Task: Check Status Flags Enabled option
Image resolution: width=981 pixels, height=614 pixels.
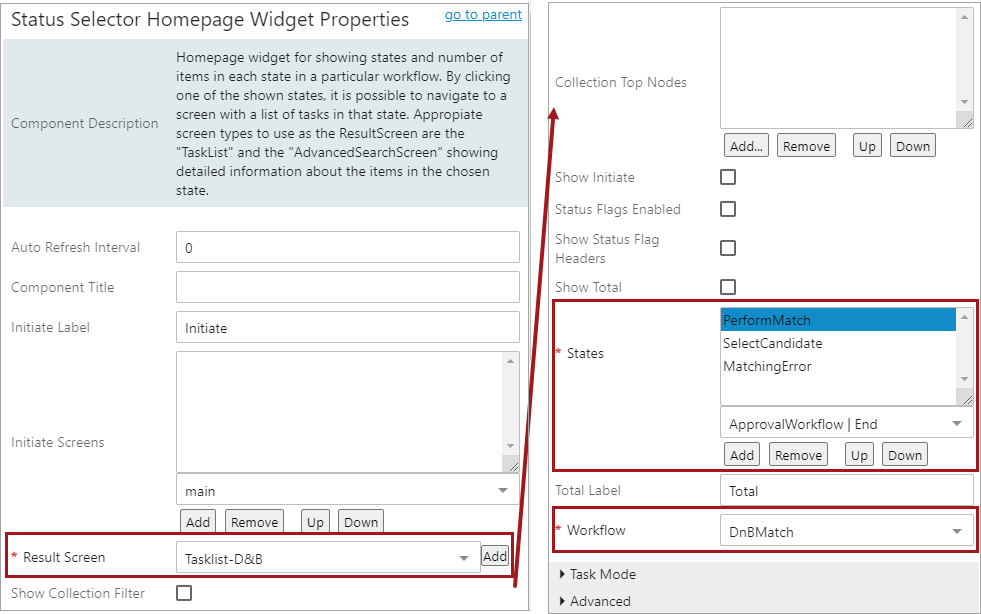Action: click(728, 209)
